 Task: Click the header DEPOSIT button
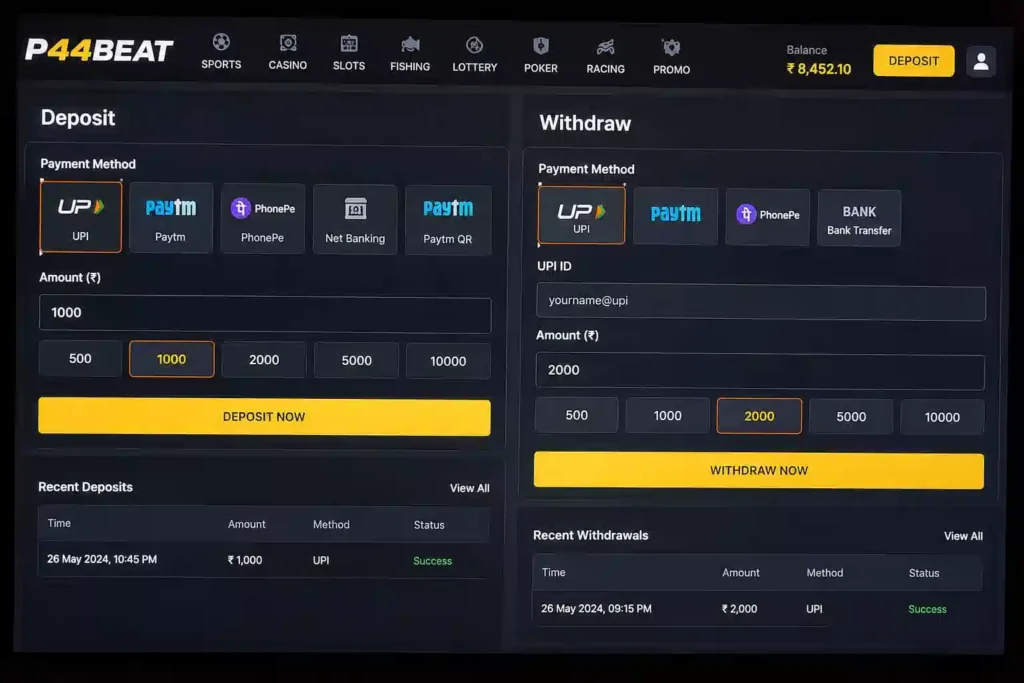click(914, 61)
